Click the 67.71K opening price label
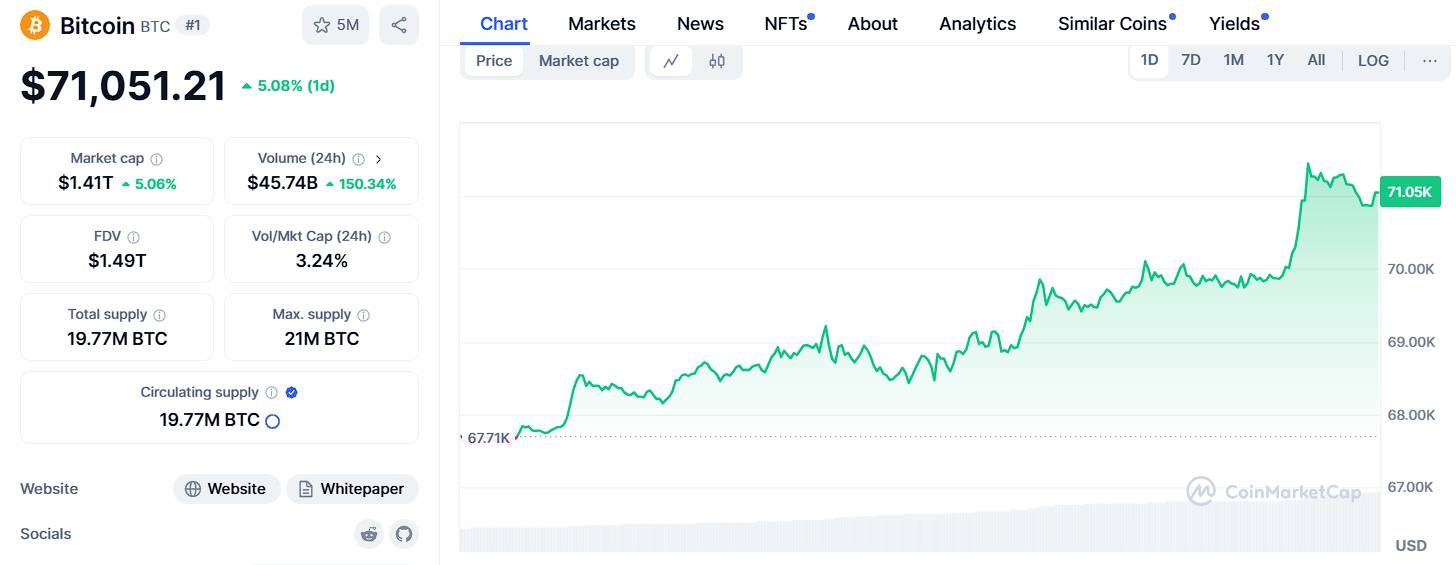1456x565 pixels. pos(489,438)
